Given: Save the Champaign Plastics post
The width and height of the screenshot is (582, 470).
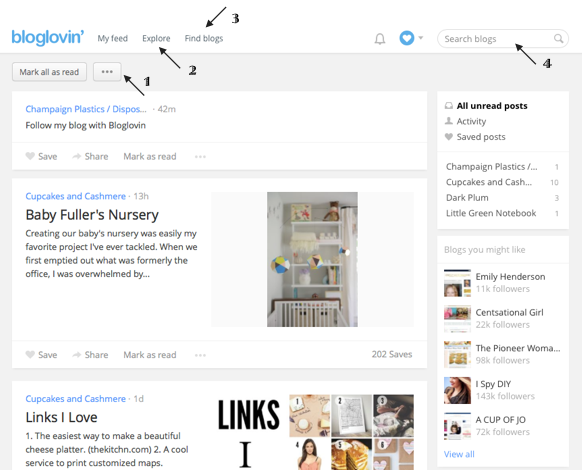Looking at the screenshot, I should pos(41,156).
